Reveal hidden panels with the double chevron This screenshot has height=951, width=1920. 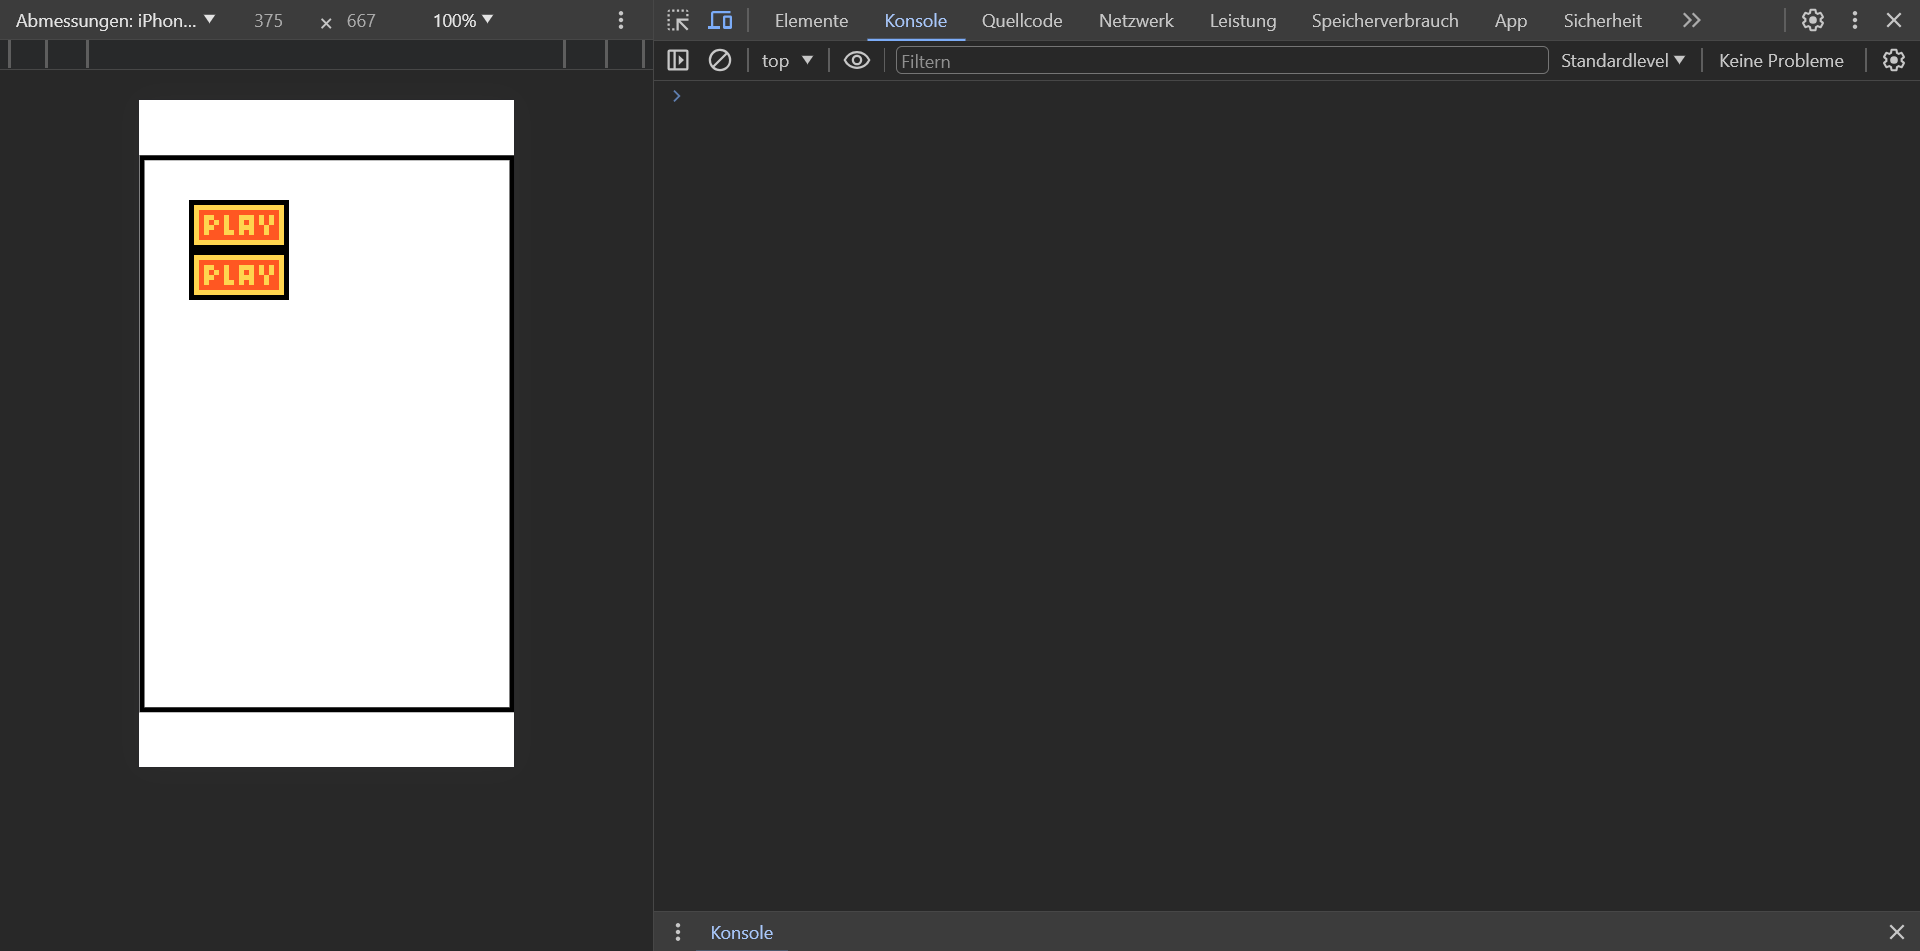(1691, 20)
